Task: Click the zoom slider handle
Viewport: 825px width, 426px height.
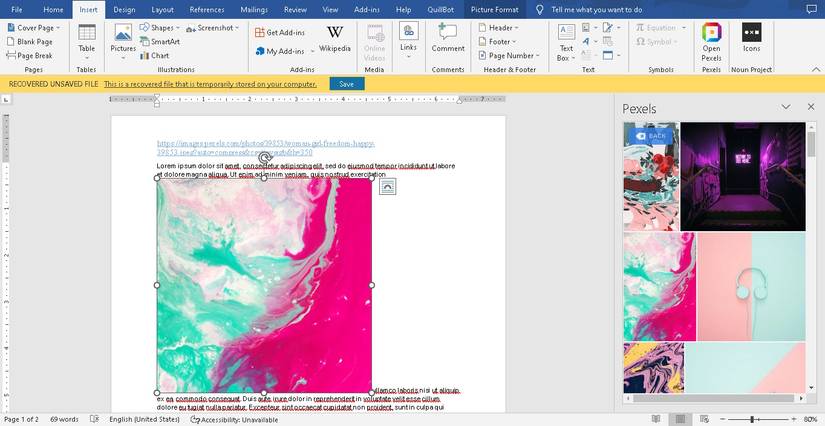Action: click(752, 419)
